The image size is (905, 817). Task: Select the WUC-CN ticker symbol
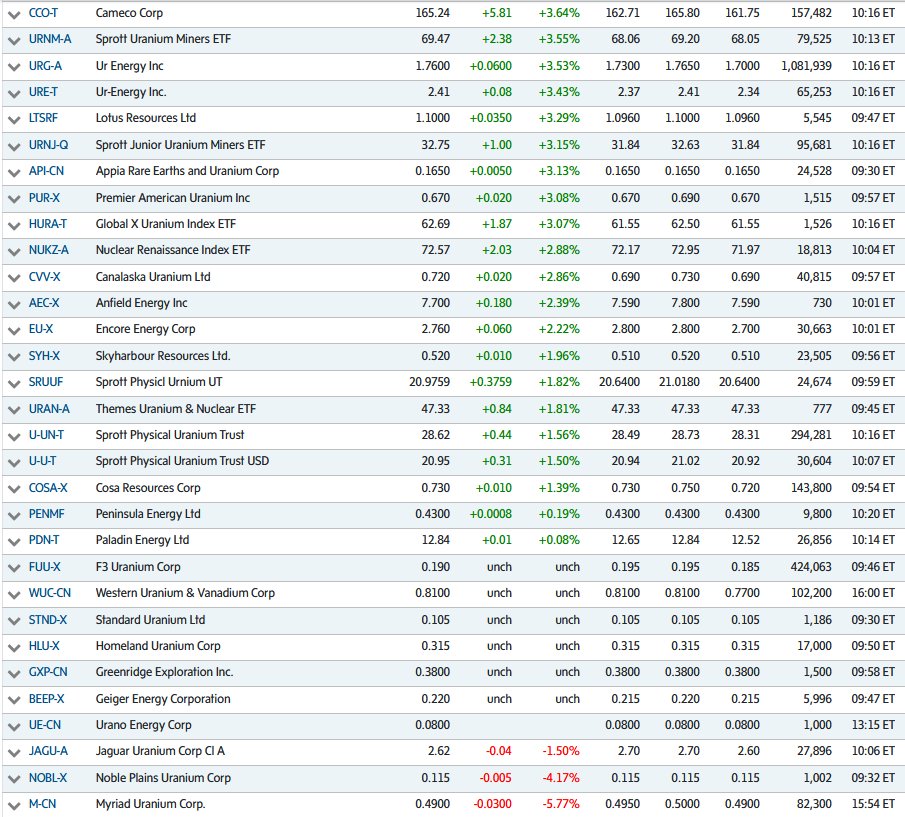click(x=50, y=593)
